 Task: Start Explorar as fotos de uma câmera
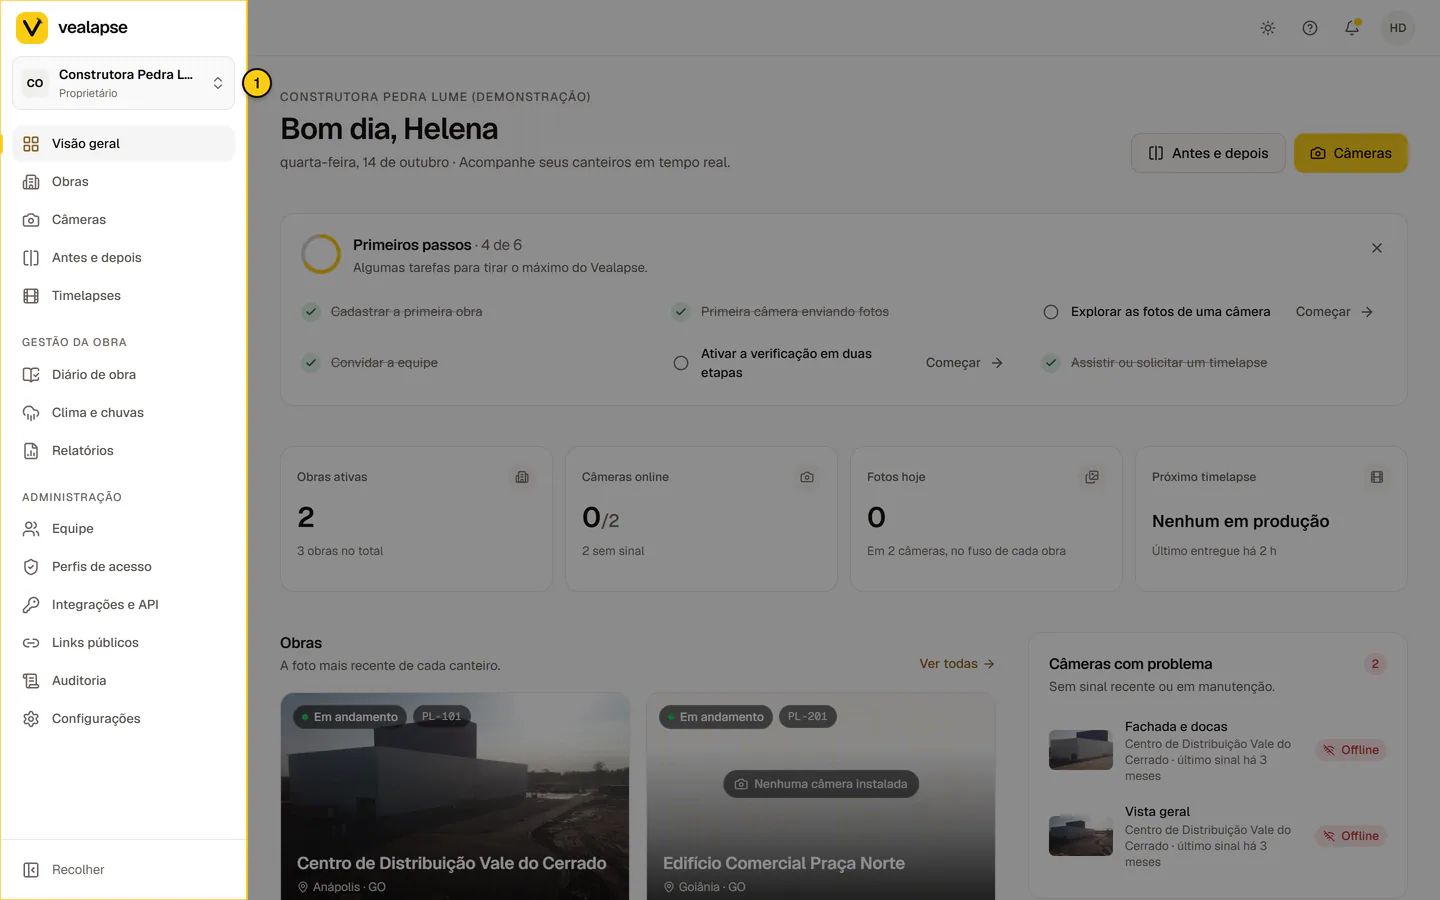coord(1334,312)
